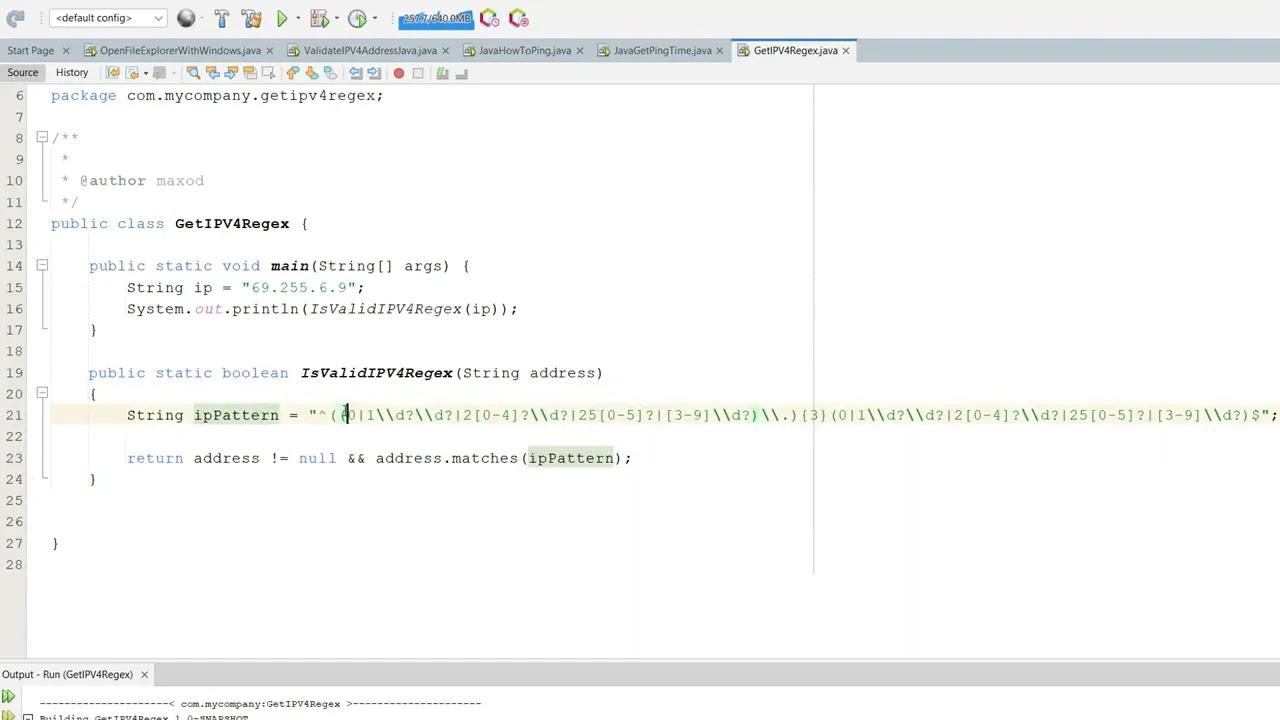Toggle highlight search in the editor toolbar
The image size is (1280, 720).
(250, 72)
